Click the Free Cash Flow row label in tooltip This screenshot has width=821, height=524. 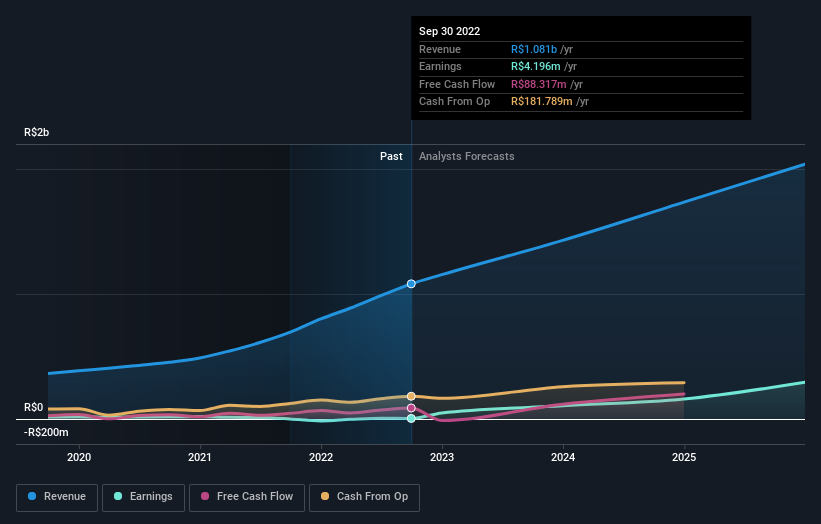[457, 84]
